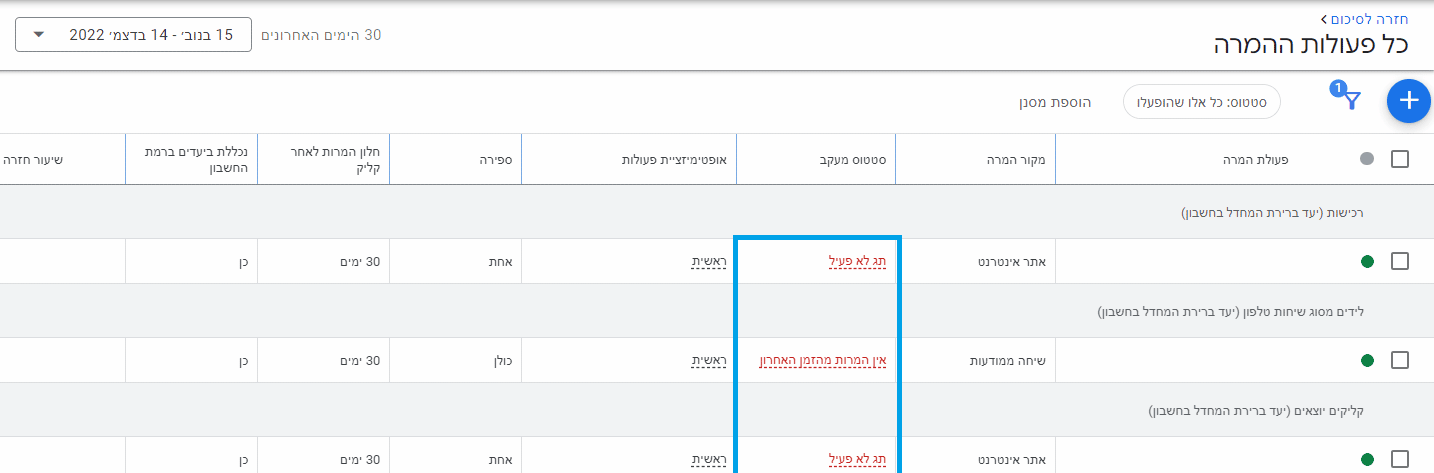Open the date range dropdown 15 בנוב׳ - 14 בדצמ׳ 2022
The width and height of the screenshot is (1434, 473).
pos(133,35)
